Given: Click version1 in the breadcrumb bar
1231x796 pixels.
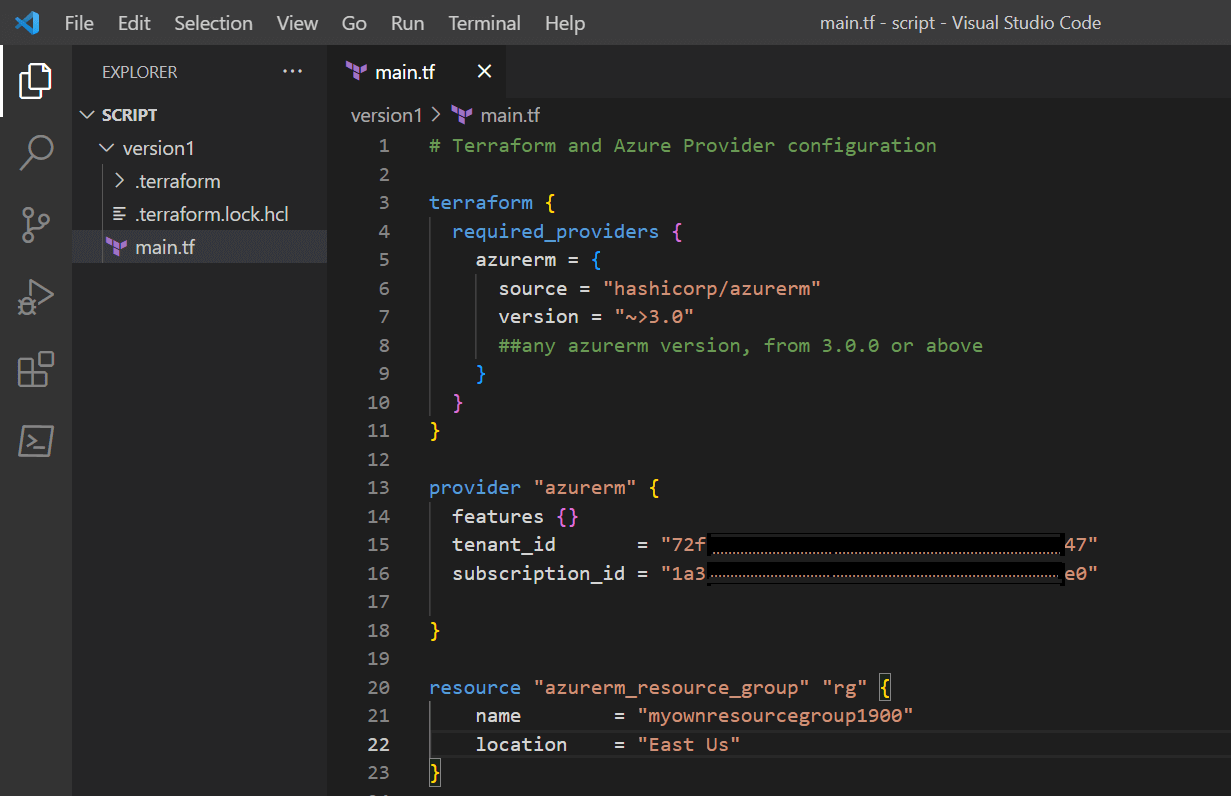Looking at the screenshot, I should point(386,115).
